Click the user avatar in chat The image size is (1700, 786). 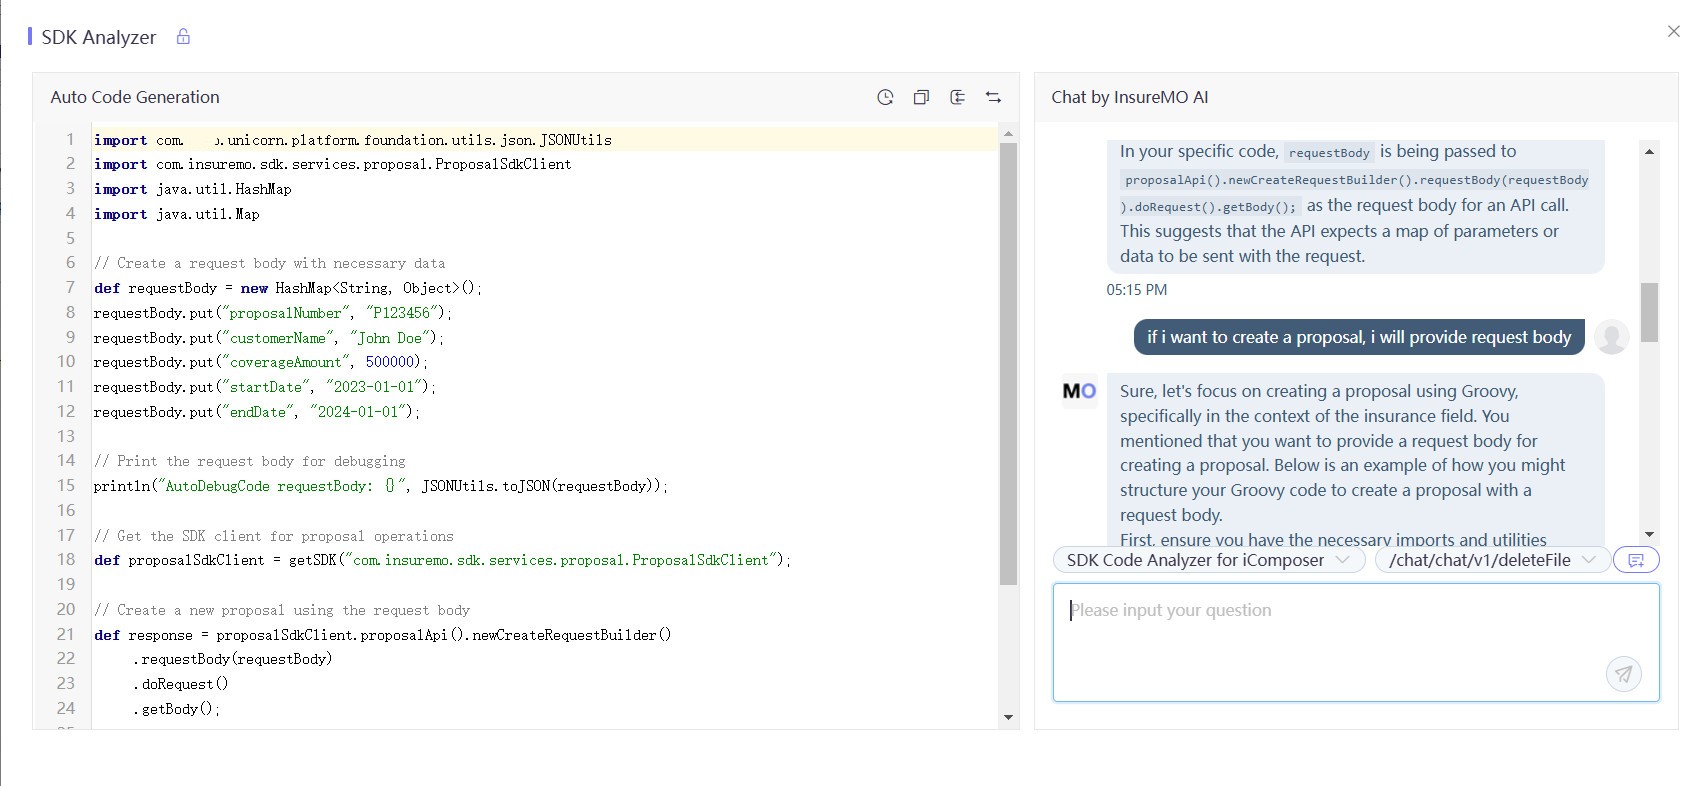(1611, 337)
